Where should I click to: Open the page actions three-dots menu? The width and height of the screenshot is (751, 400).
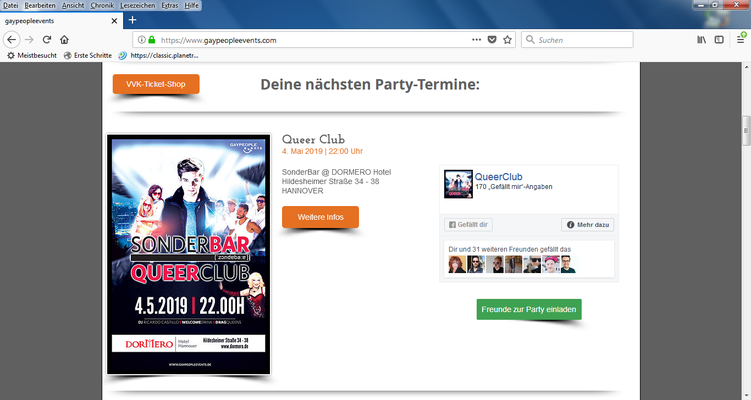click(x=477, y=40)
